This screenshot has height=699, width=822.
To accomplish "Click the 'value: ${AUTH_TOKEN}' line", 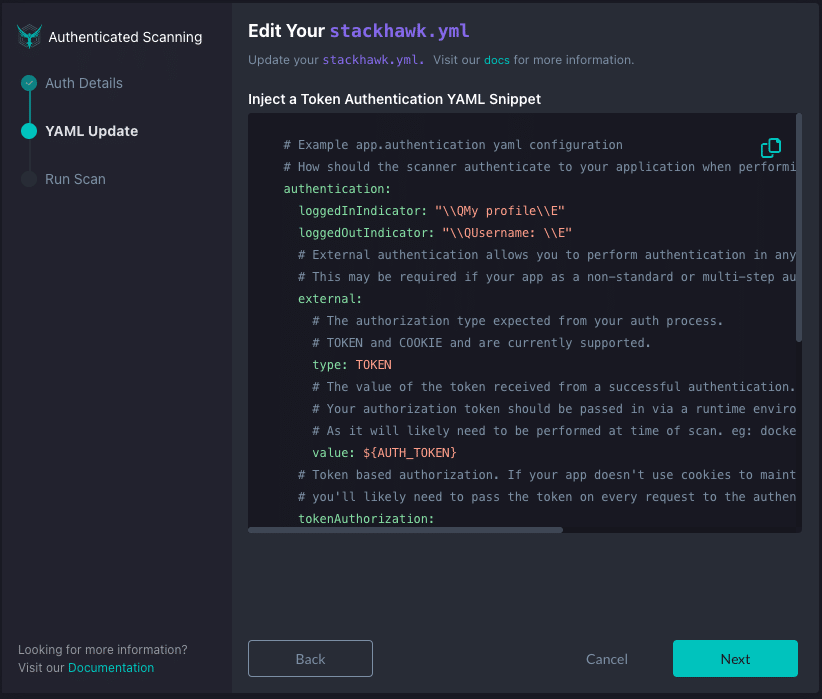I will 384,453.
